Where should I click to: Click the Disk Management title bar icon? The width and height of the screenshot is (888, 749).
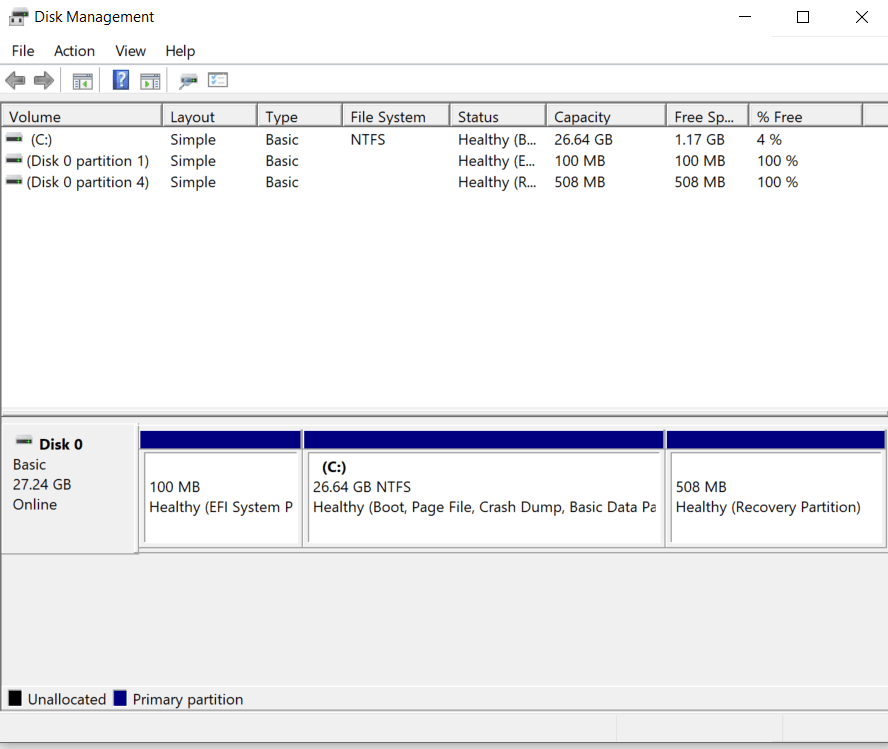click(x=18, y=17)
